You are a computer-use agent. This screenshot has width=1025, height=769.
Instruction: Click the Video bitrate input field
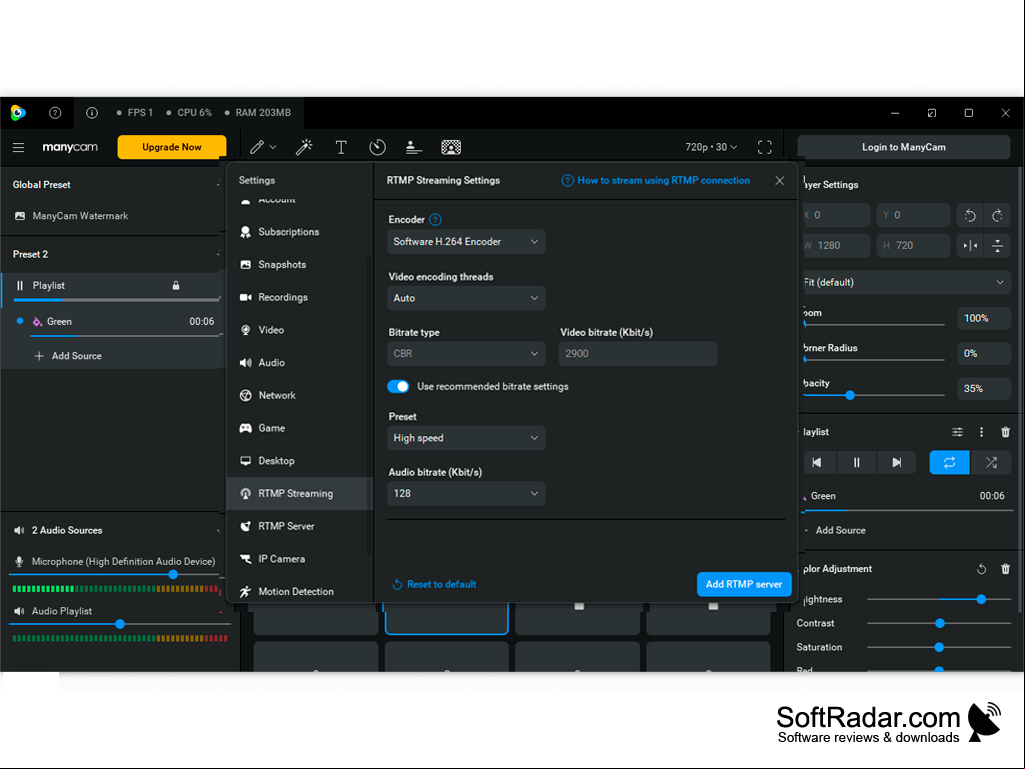pos(637,354)
